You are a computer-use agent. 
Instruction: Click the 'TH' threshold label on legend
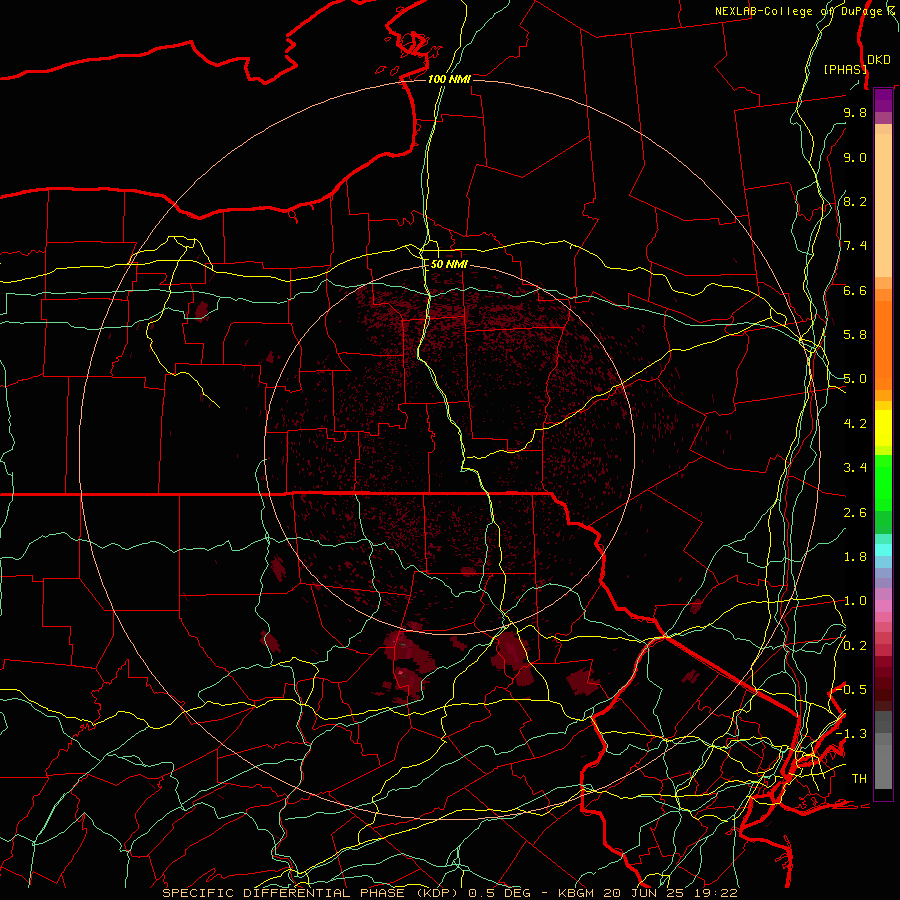click(x=859, y=779)
